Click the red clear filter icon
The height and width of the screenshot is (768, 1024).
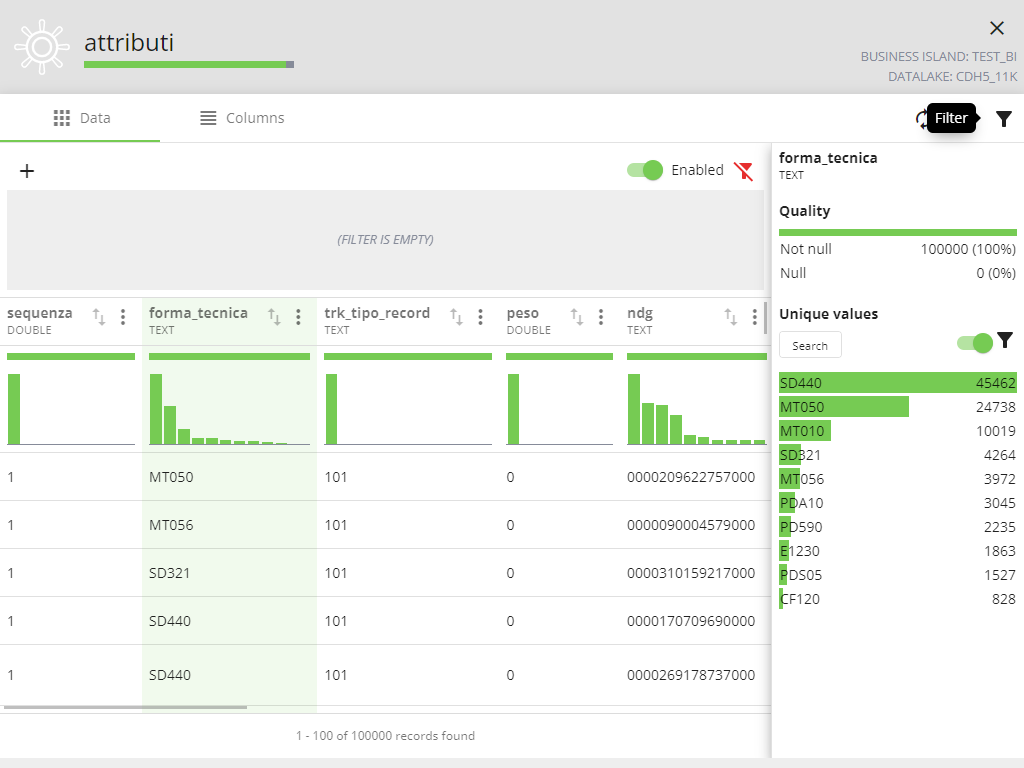pyautogui.click(x=743, y=171)
